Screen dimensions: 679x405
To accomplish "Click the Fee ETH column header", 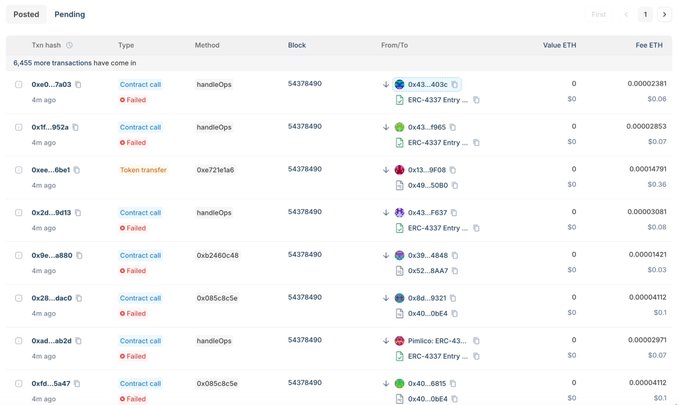I will tap(649, 45).
